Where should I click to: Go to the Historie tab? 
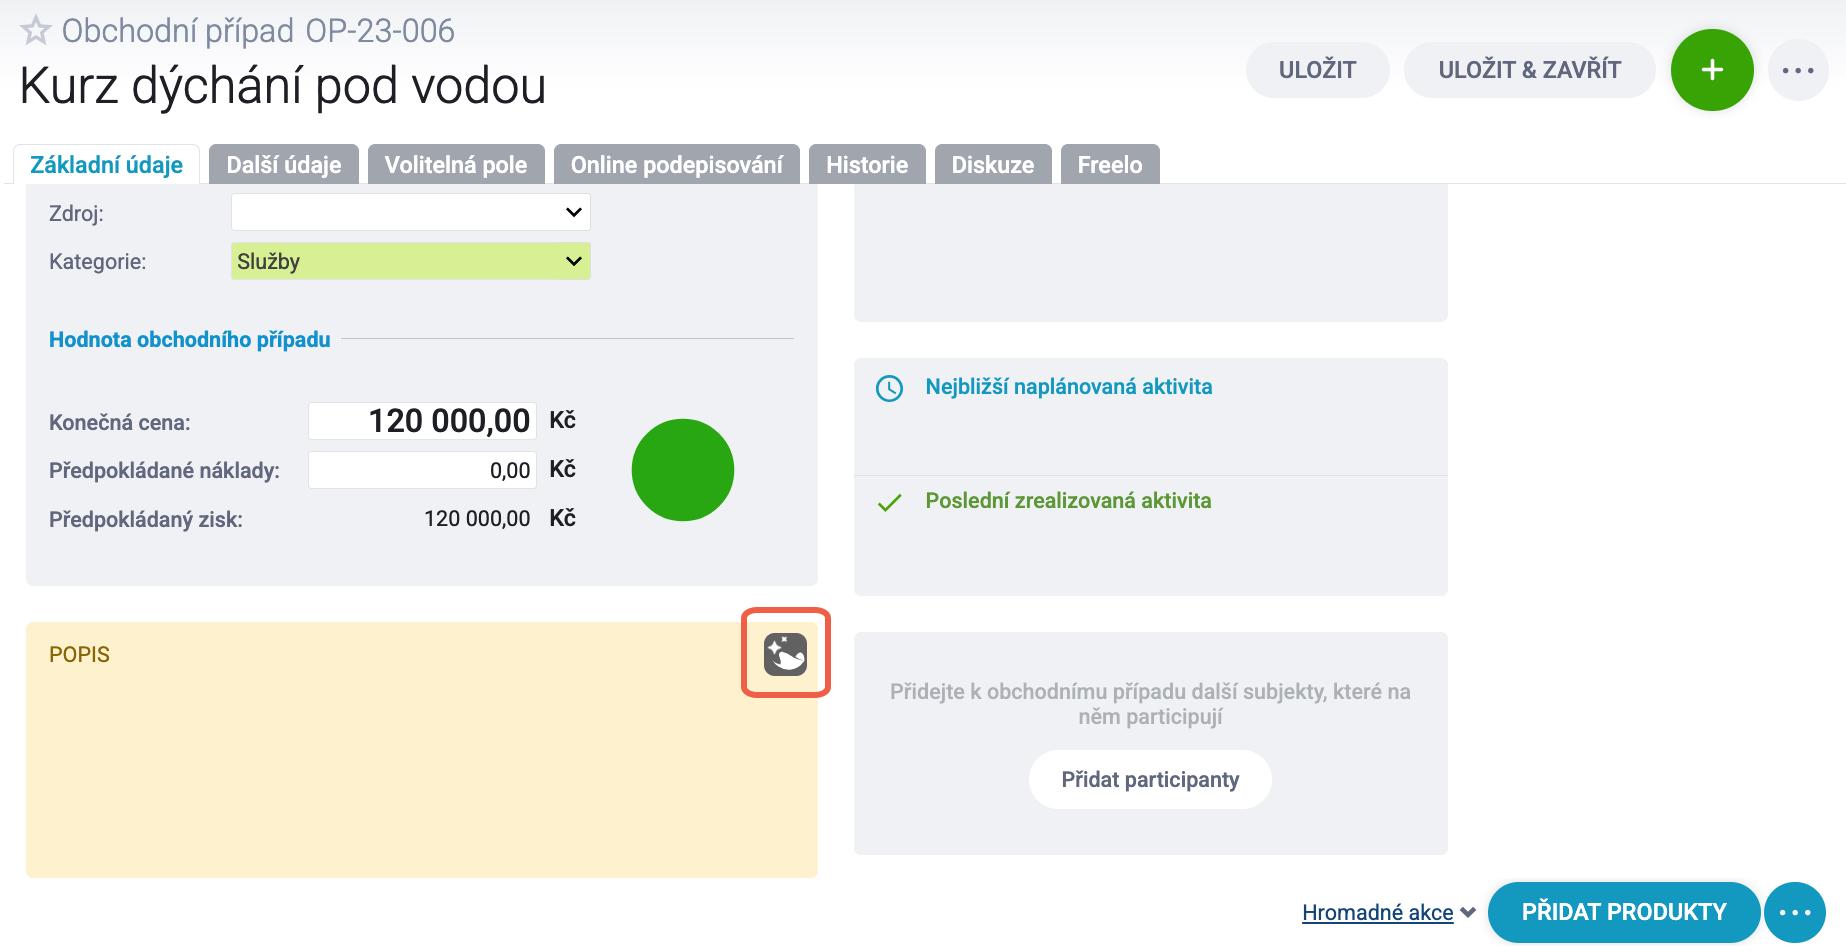click(x=867, y=165)
